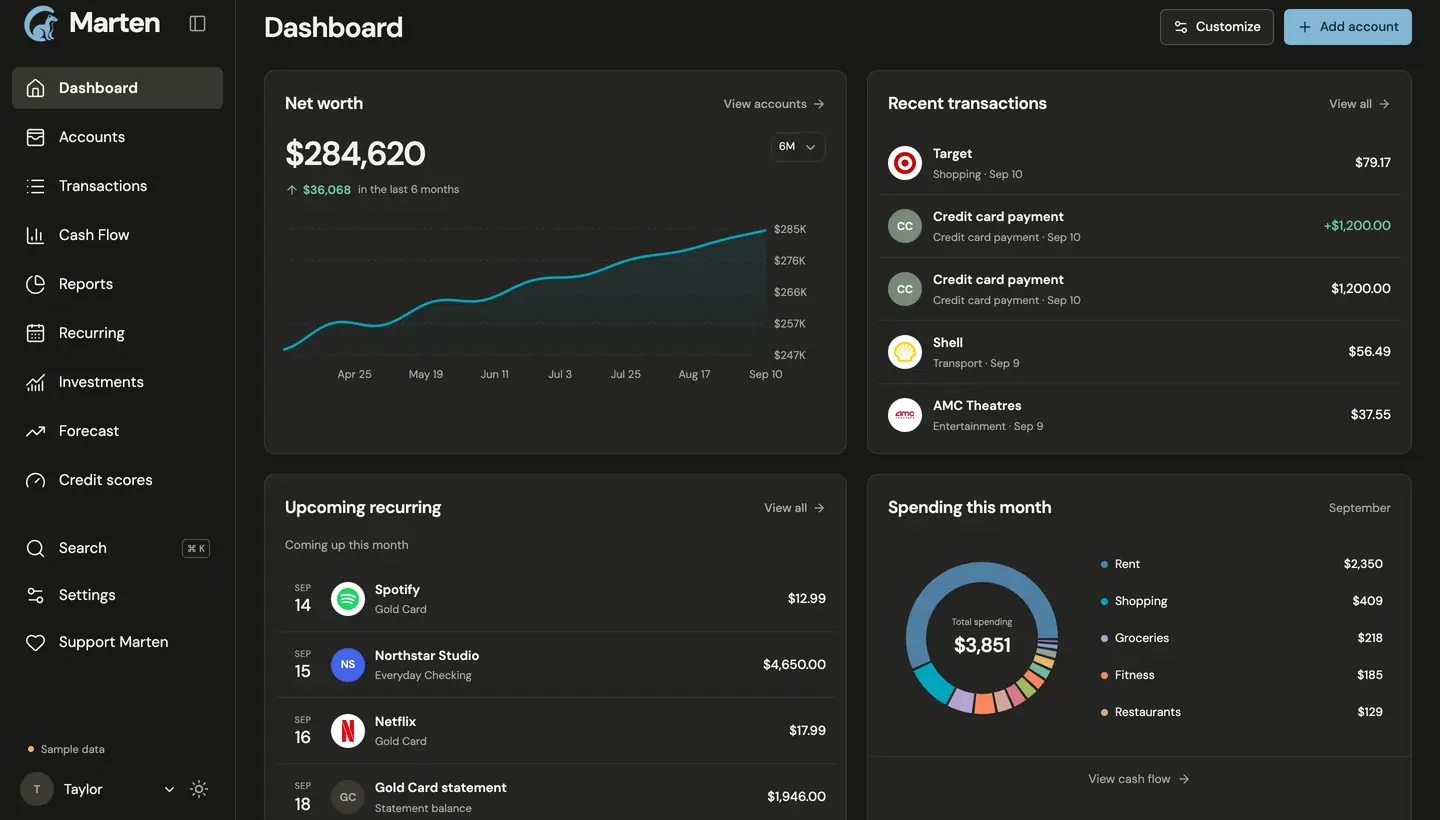1440x820 pixels.
Task: Open the Reports section
Action: 117,284
